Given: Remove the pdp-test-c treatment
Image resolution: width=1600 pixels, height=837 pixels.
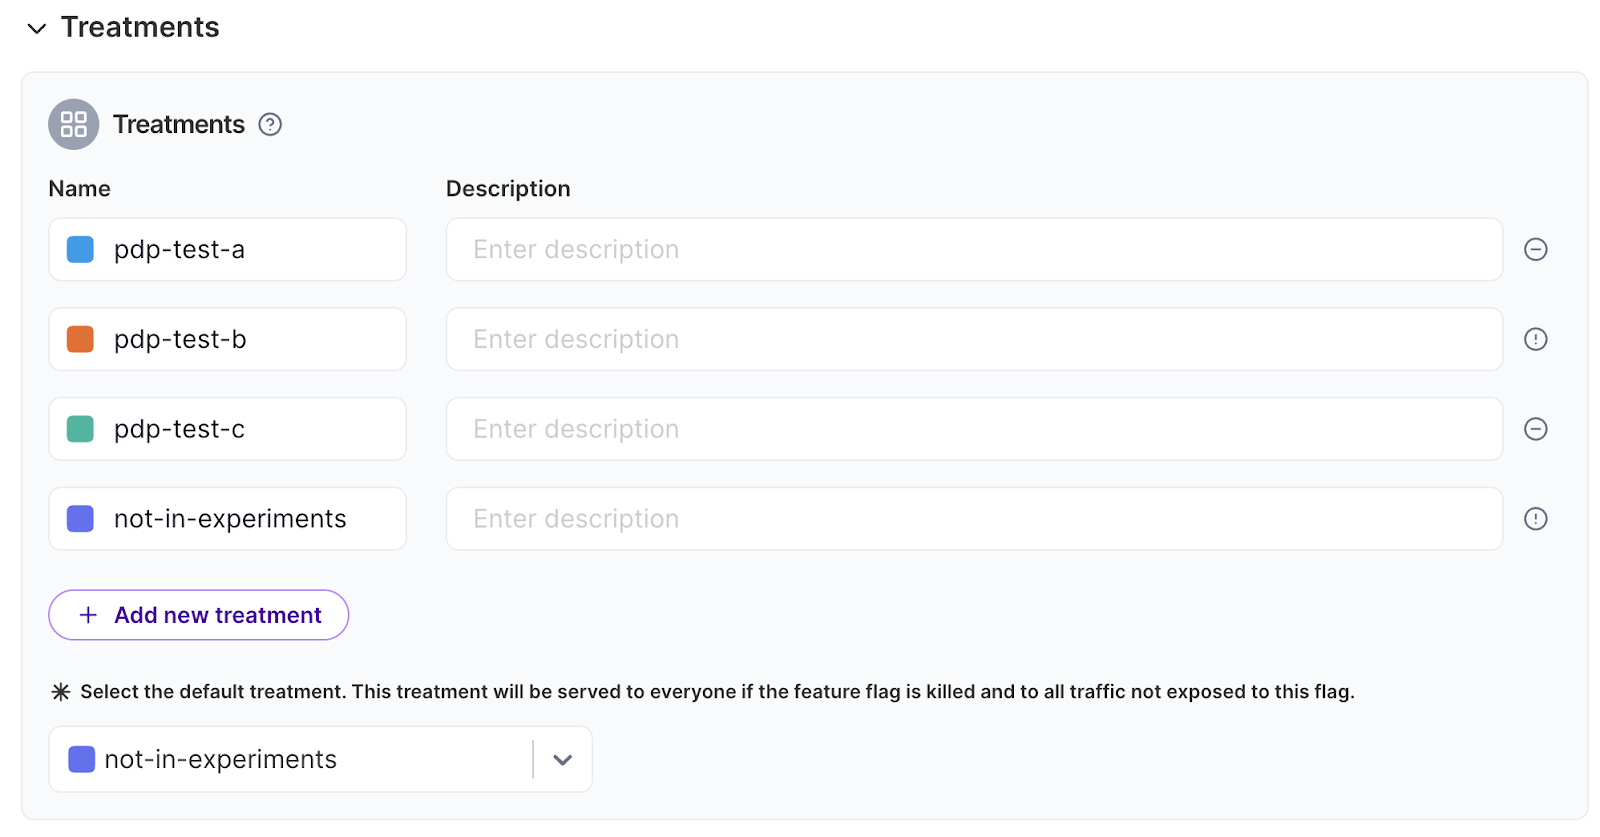Looking at the screenshot, I should coord(1535,429).
